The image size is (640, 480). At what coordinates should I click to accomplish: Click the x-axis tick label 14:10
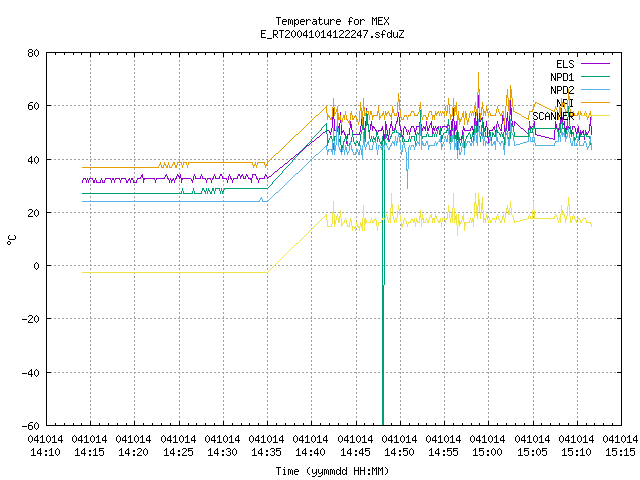(45, 452)
